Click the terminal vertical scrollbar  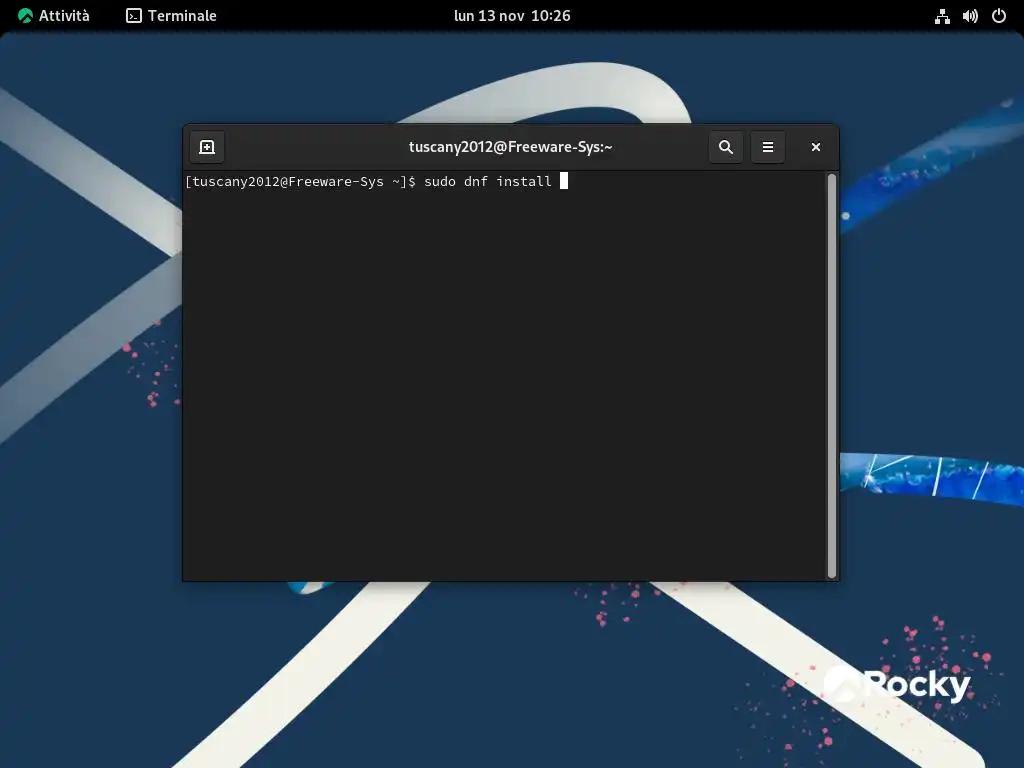[x=832, y=376]
